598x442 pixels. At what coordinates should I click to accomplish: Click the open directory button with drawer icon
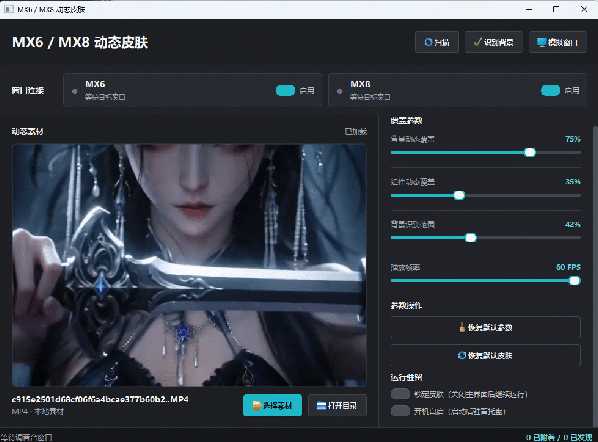[337, 405]
